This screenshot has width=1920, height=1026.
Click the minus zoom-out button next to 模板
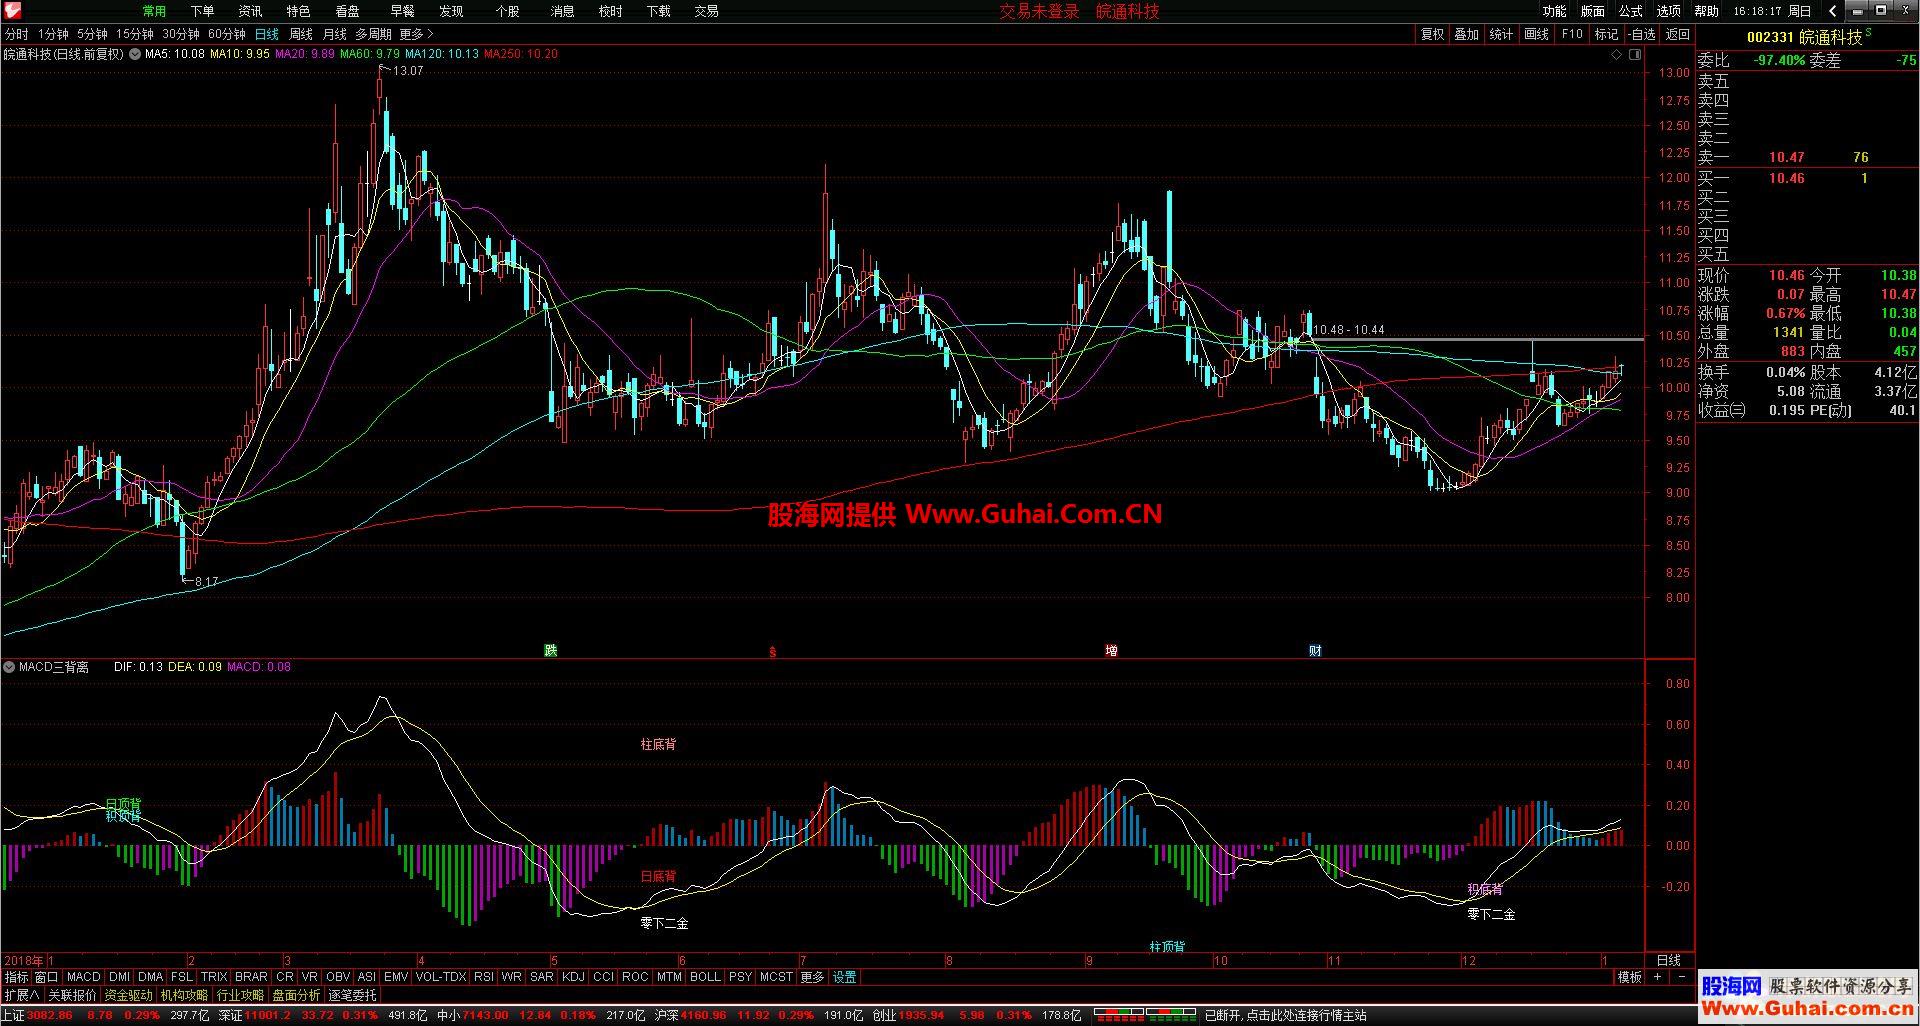tap(1681, 977)
